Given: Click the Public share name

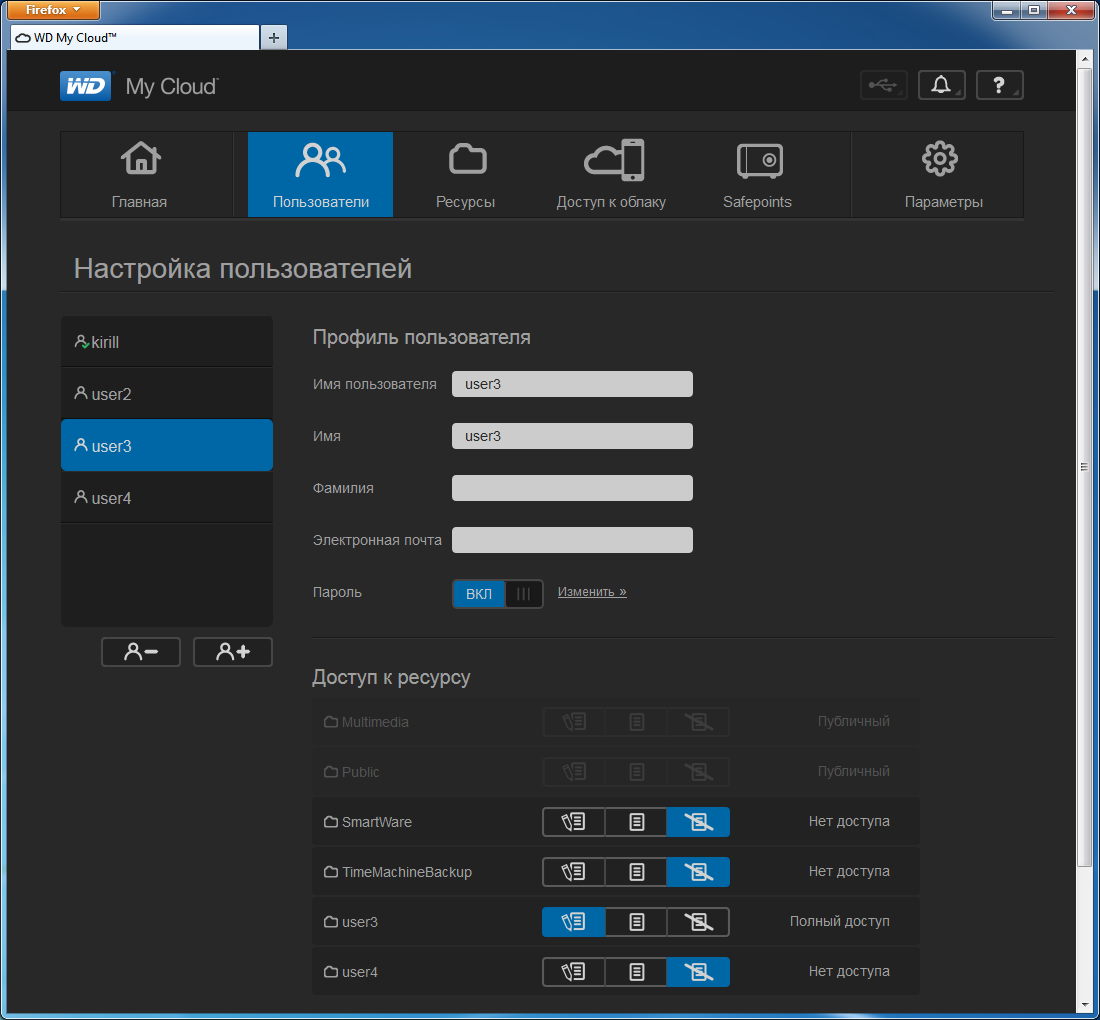Looking at the screenshot, I should tap(361, 772).
